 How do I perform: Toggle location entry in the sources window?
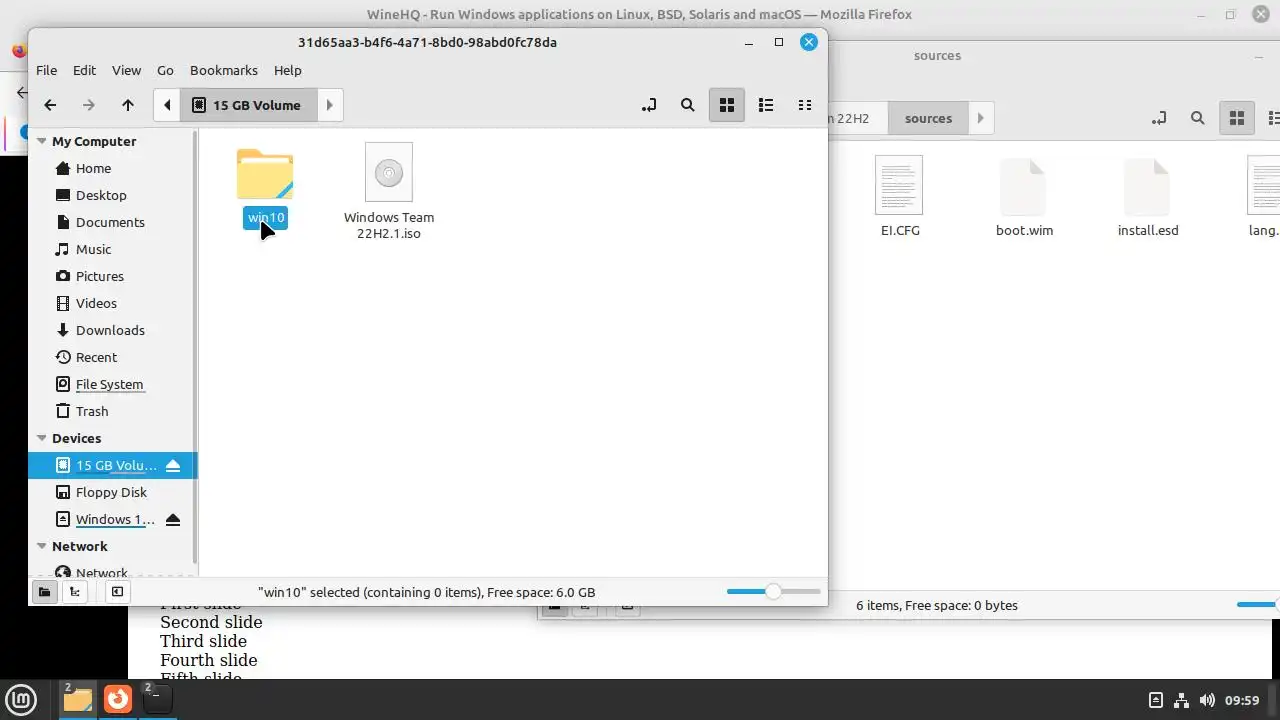click(x=1159, y=118)
